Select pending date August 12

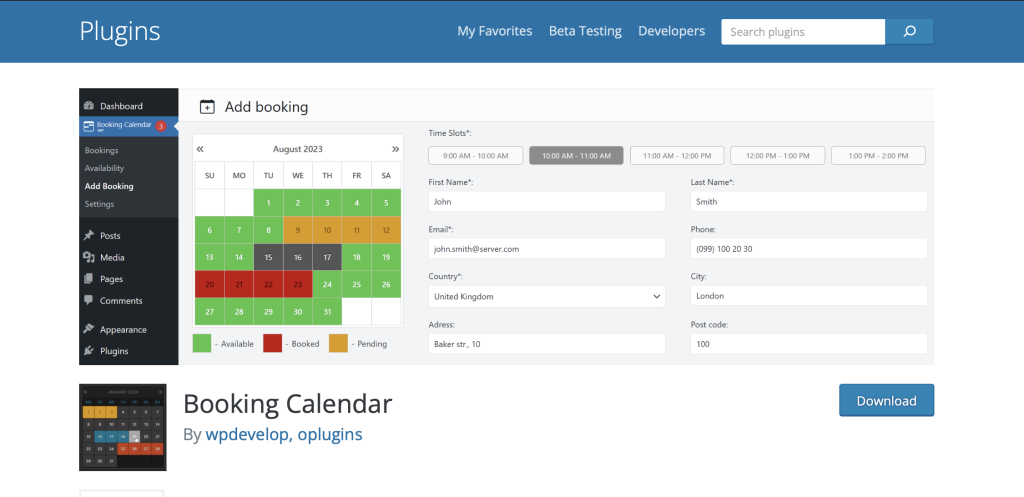pos(386,230)
